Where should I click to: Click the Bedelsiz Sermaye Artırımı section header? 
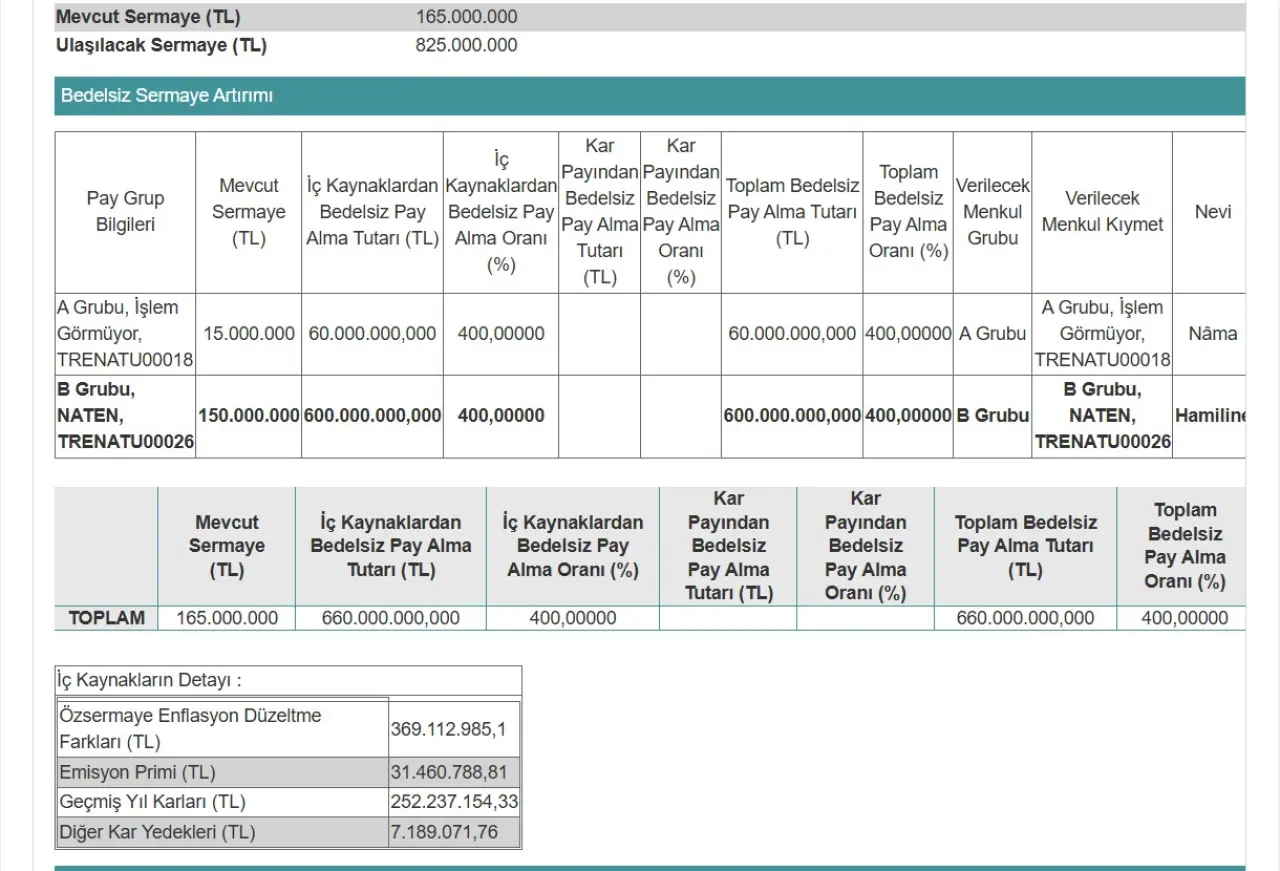[167, 96]
